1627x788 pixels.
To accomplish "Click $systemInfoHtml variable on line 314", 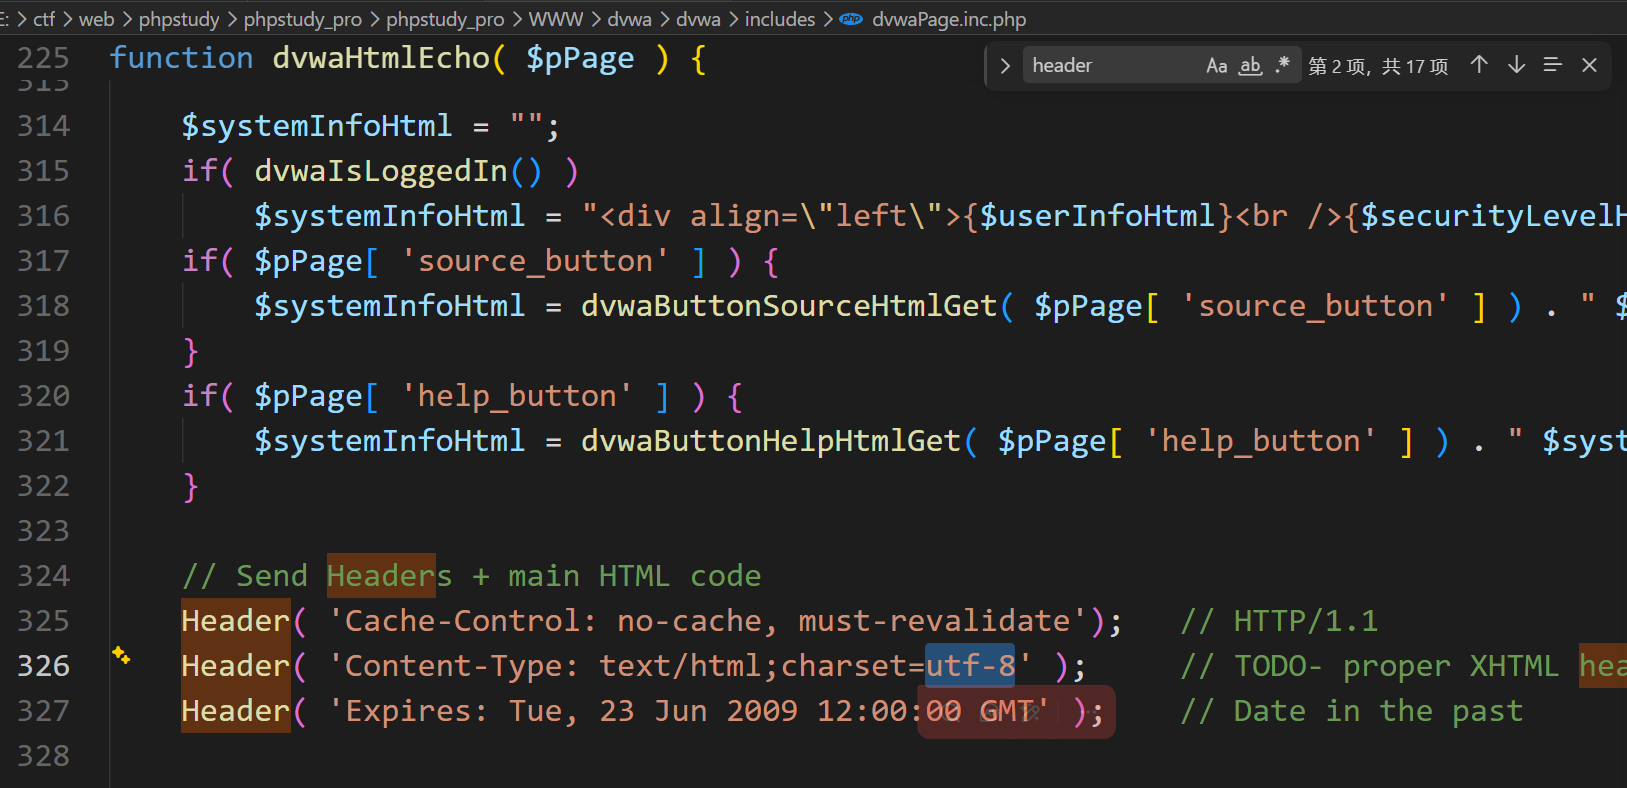I will 317,126.
